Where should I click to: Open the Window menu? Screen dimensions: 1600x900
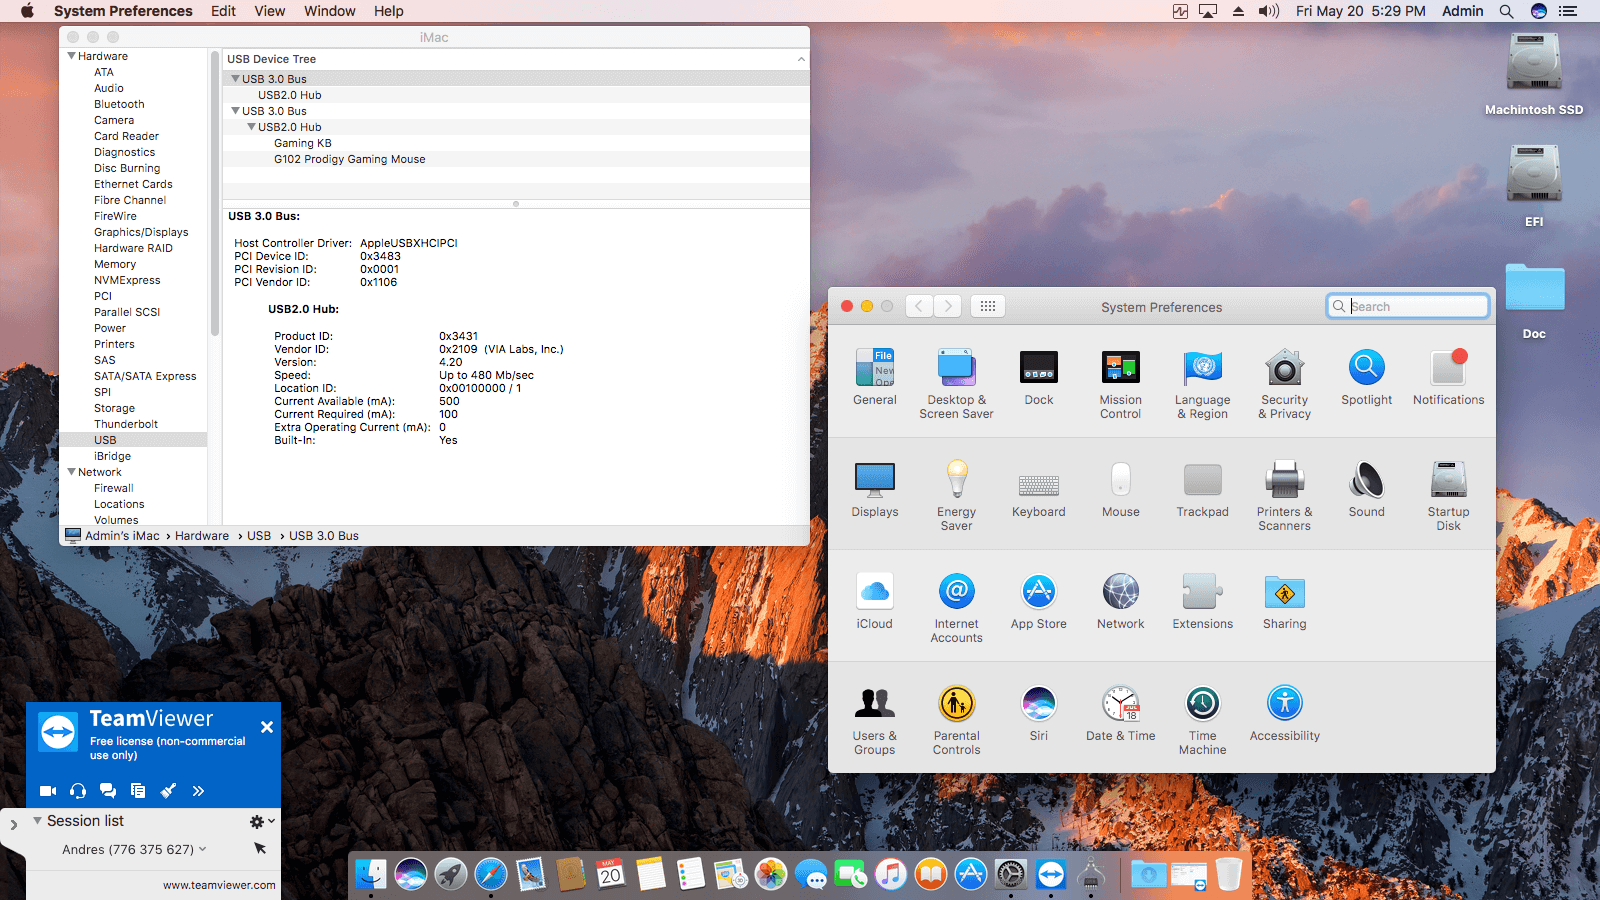point(329,11)
